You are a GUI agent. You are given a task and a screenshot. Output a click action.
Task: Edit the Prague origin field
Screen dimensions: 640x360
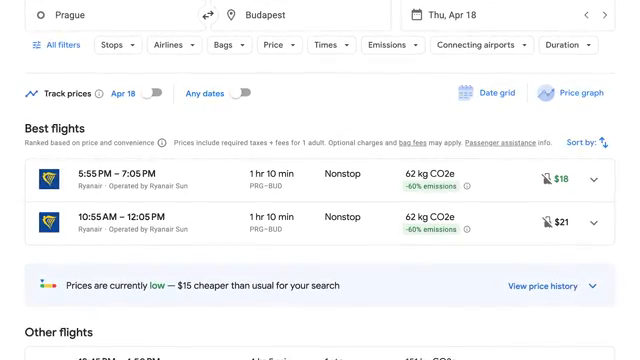tap(115, 15)
